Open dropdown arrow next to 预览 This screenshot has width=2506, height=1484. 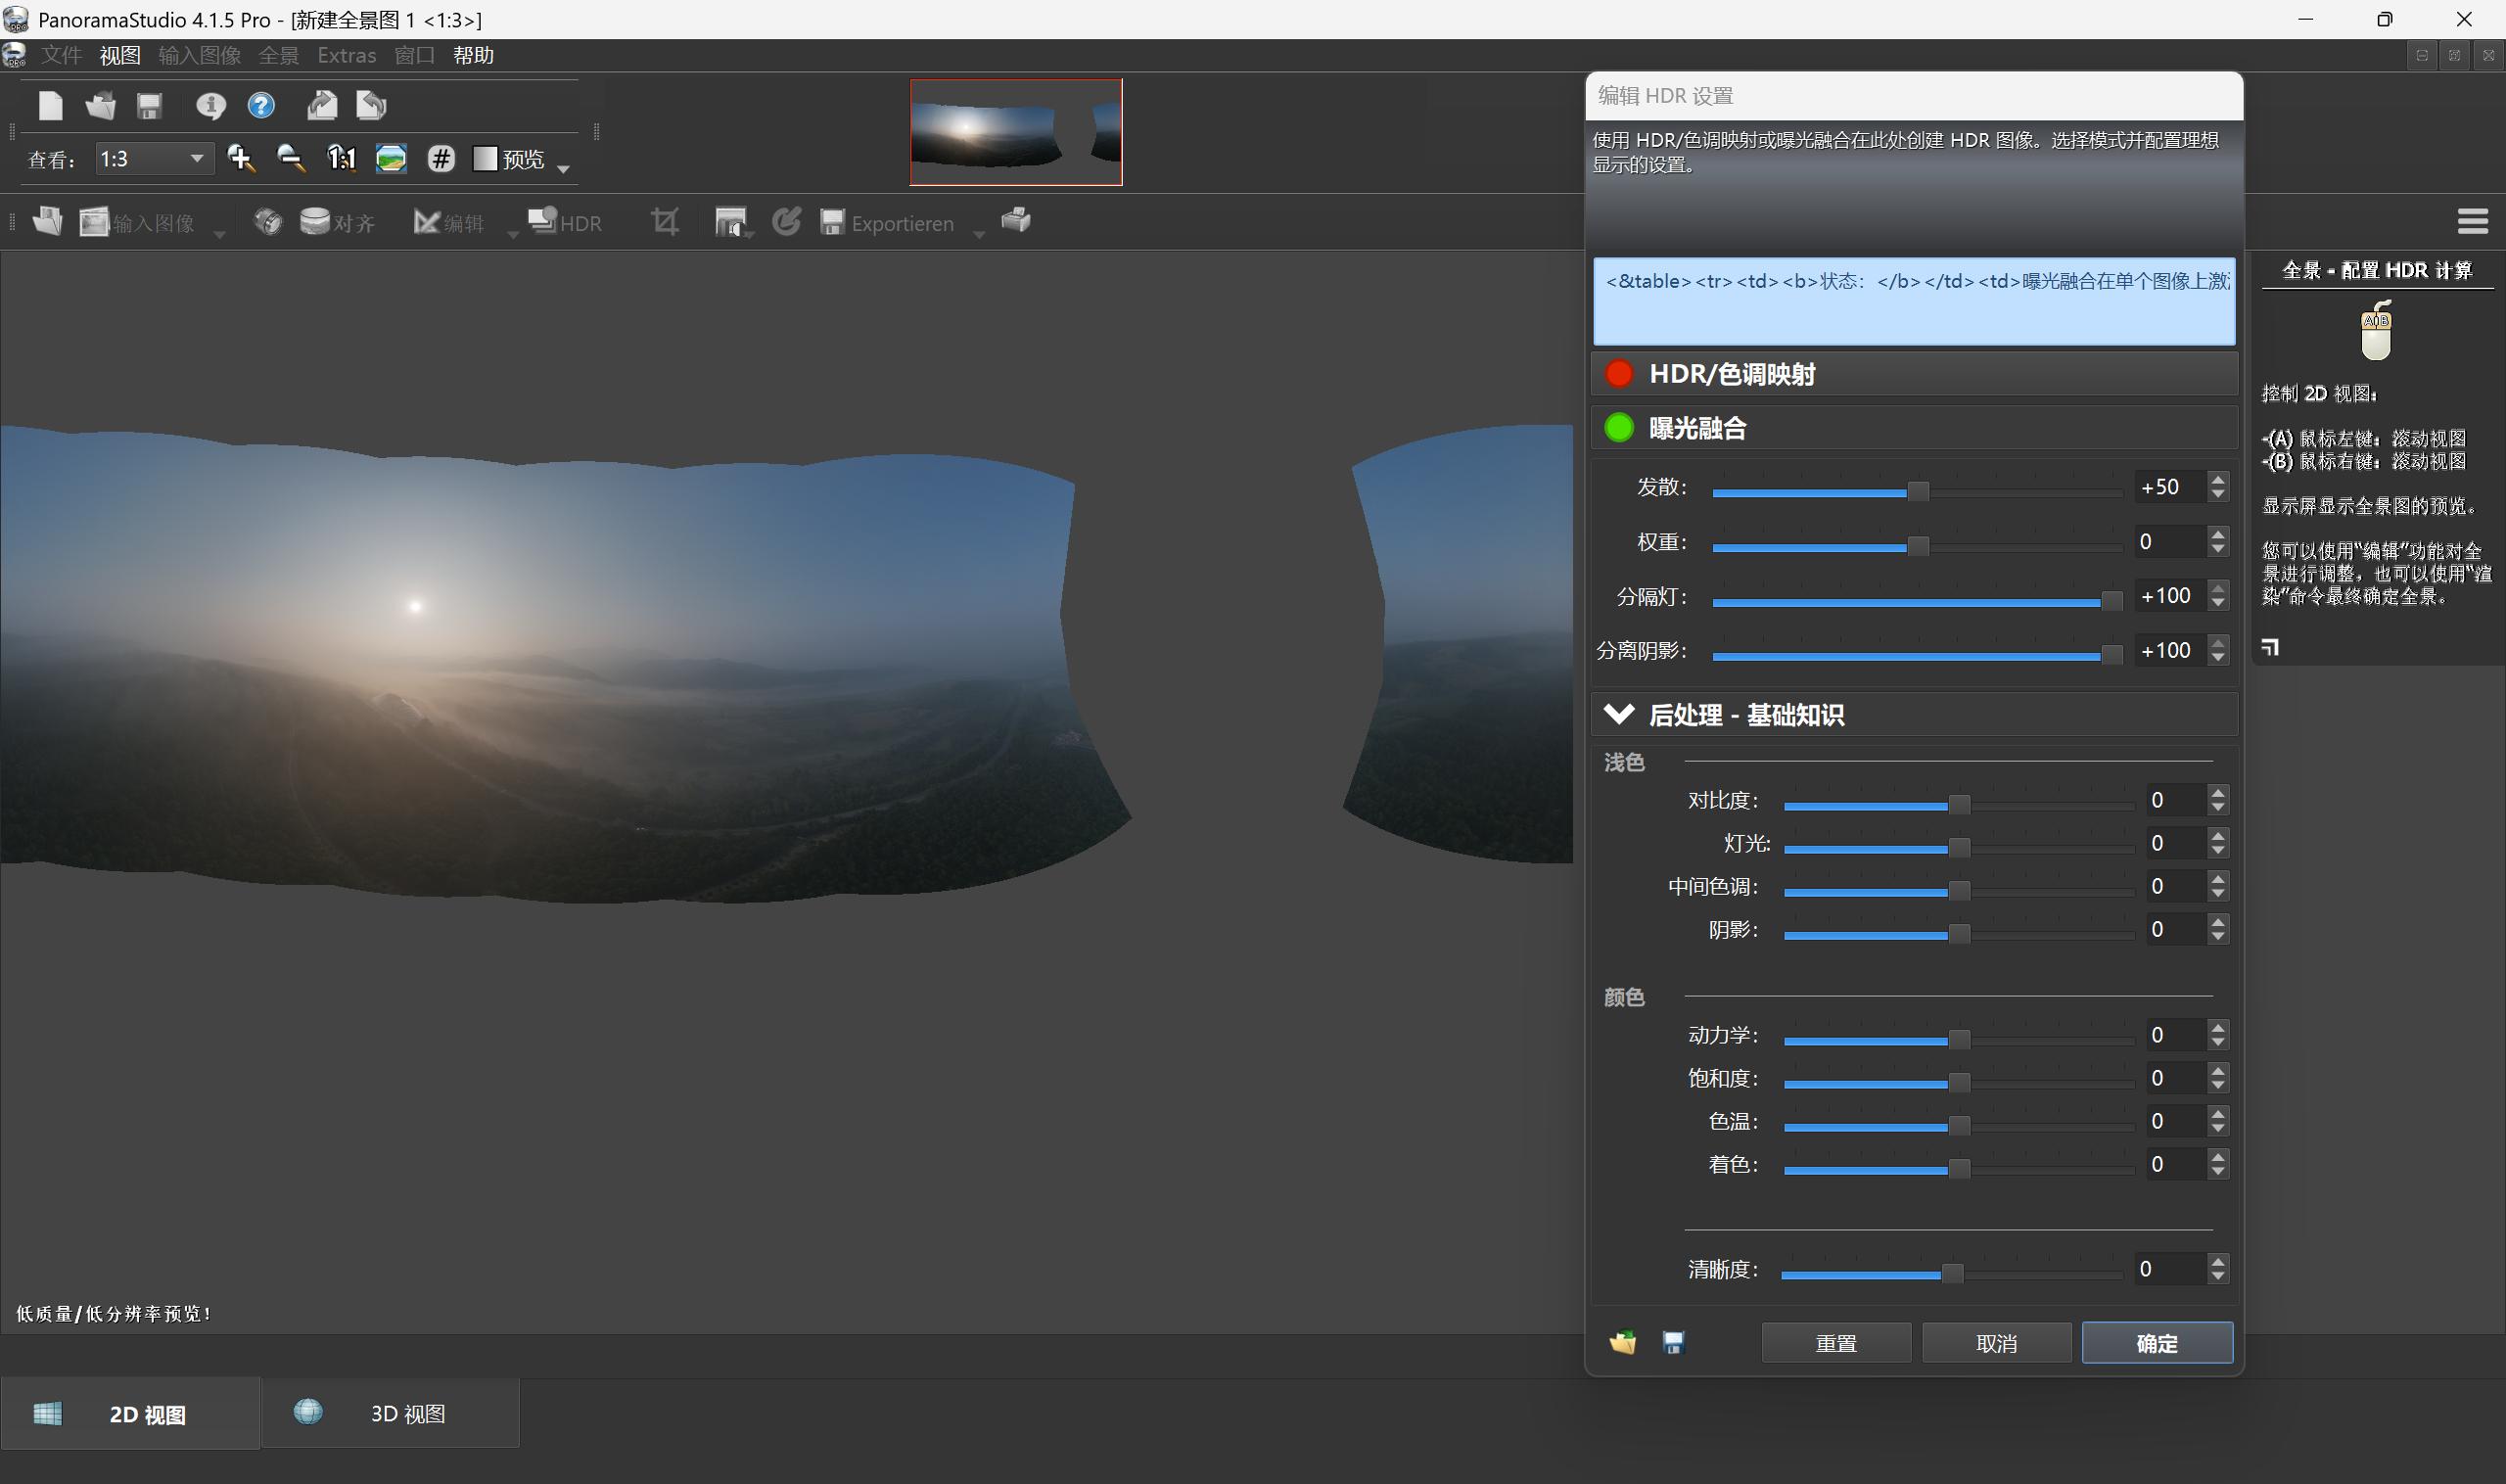563,168
